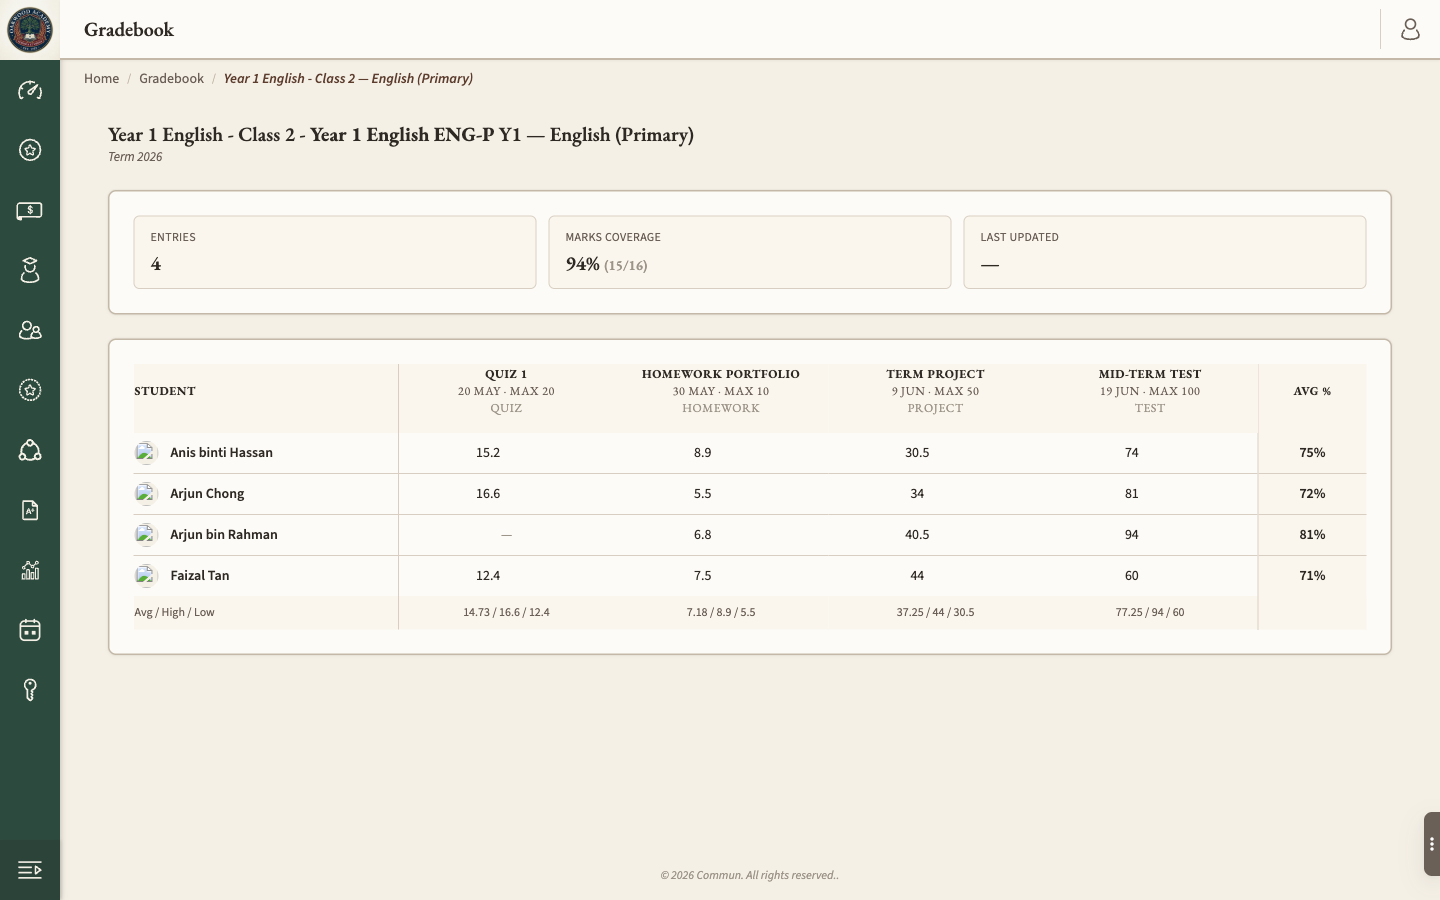Click Faizal Tan's Quiz 1 score 12.4
1440x900 pixels.
488,575
